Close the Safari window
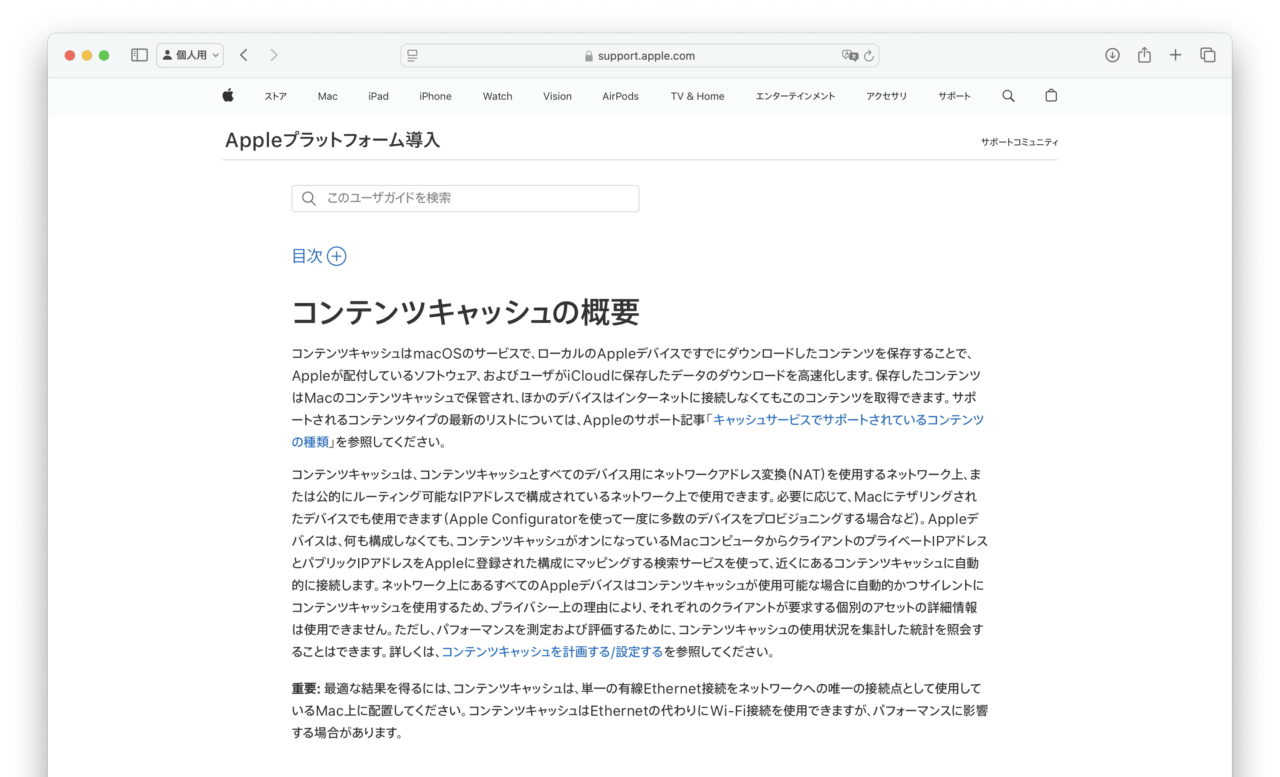Screen dimensions: 1280x777 [70, 55]
